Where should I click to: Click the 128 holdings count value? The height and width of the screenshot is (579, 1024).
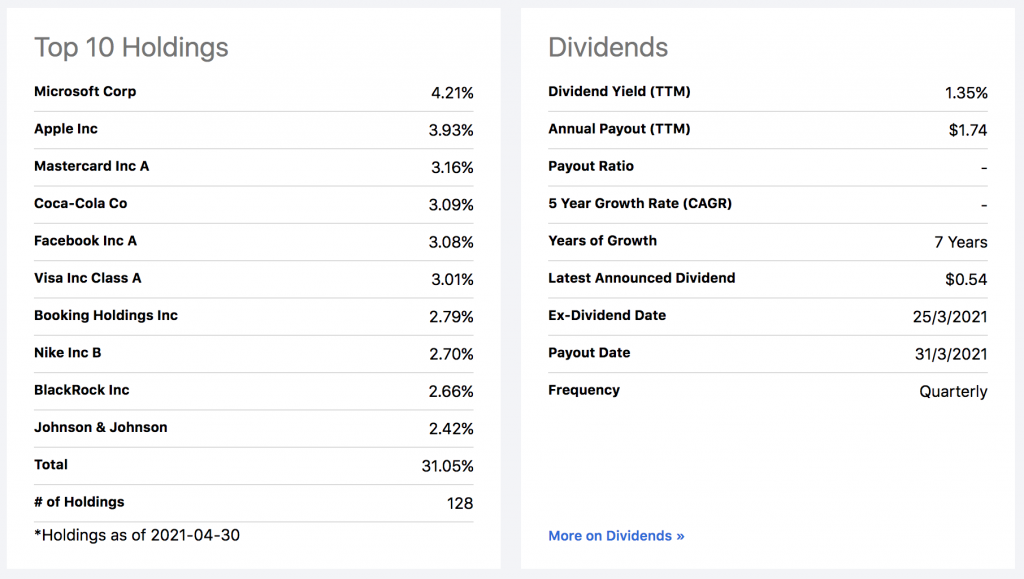[460, 503]
